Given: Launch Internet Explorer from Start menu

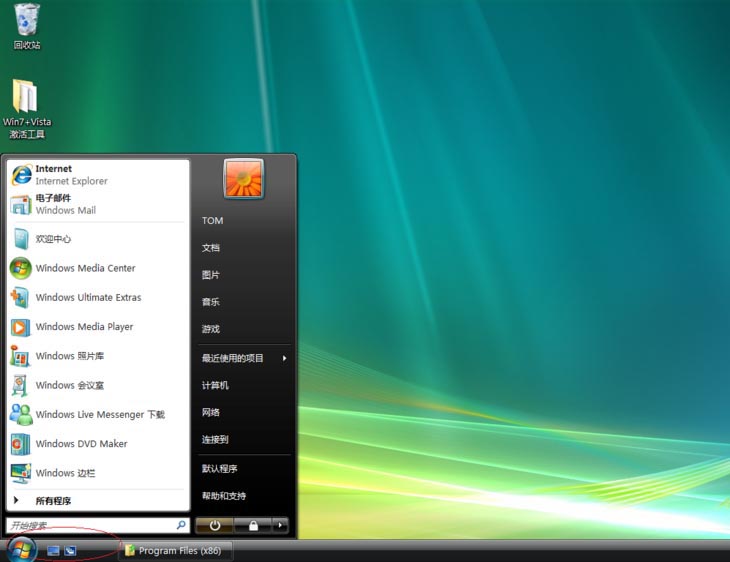Looking at the screenshot, I should pos(98,175).
